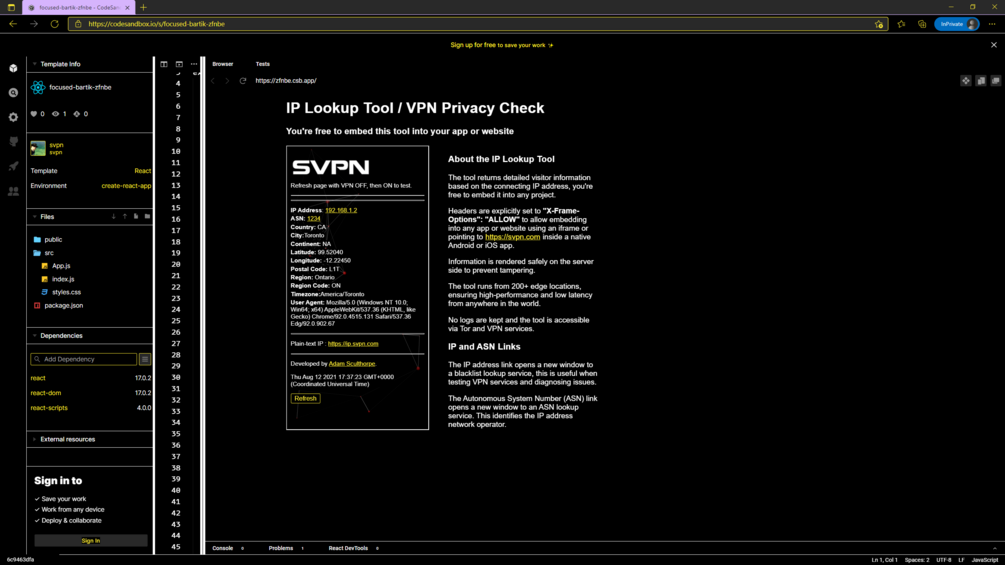
Task: Add page to favorites star in address bar
Action: pos(879,24)
